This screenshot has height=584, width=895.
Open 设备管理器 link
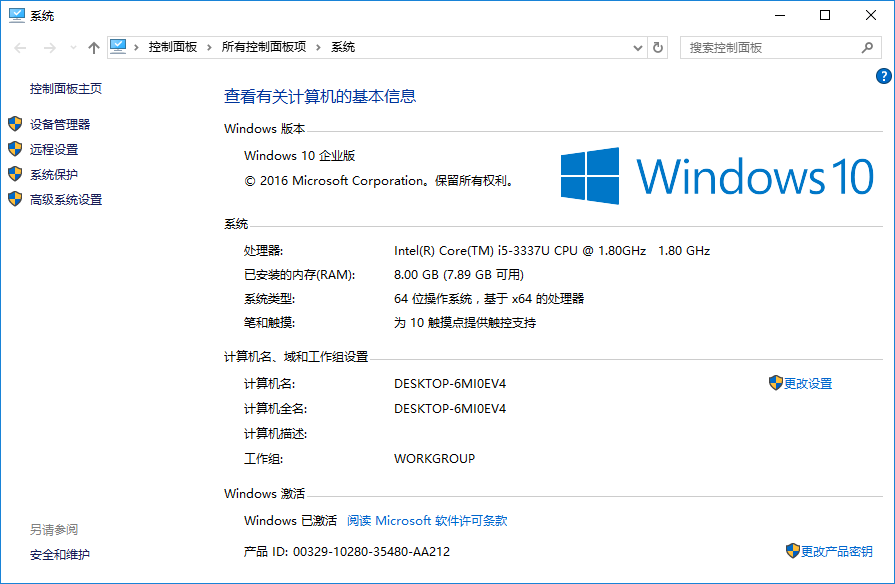click(x=60, y=124)
